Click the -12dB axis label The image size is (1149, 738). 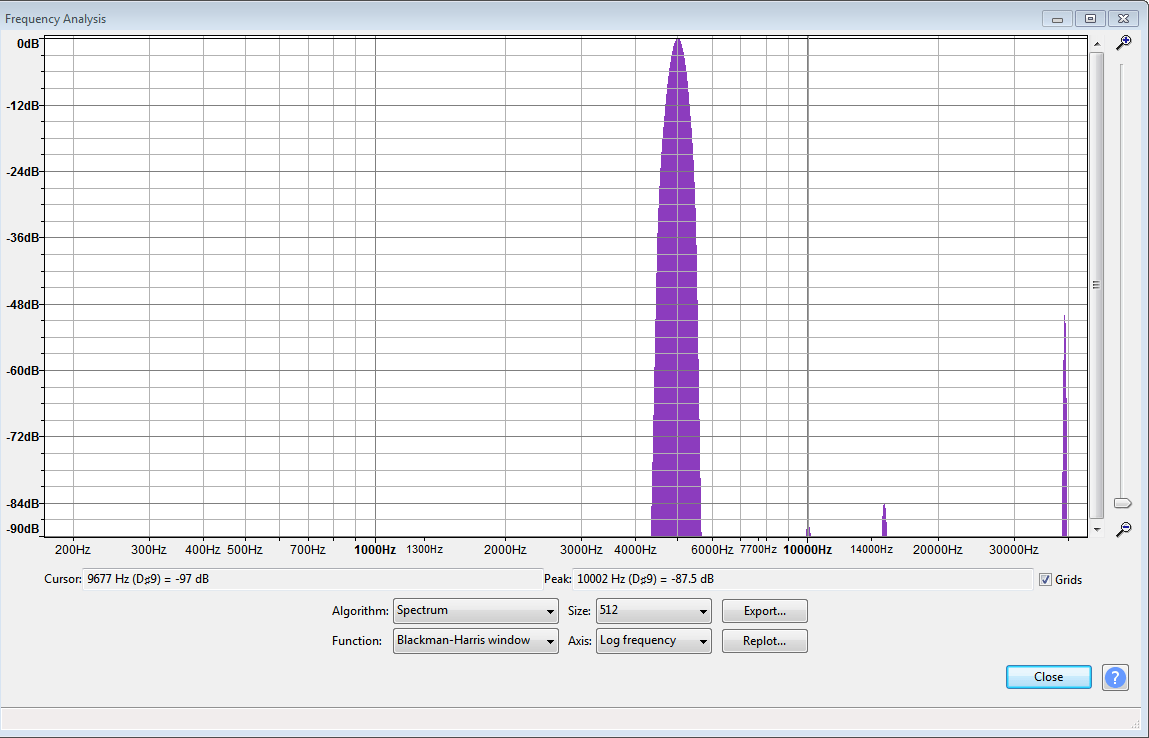click(23, 106)
